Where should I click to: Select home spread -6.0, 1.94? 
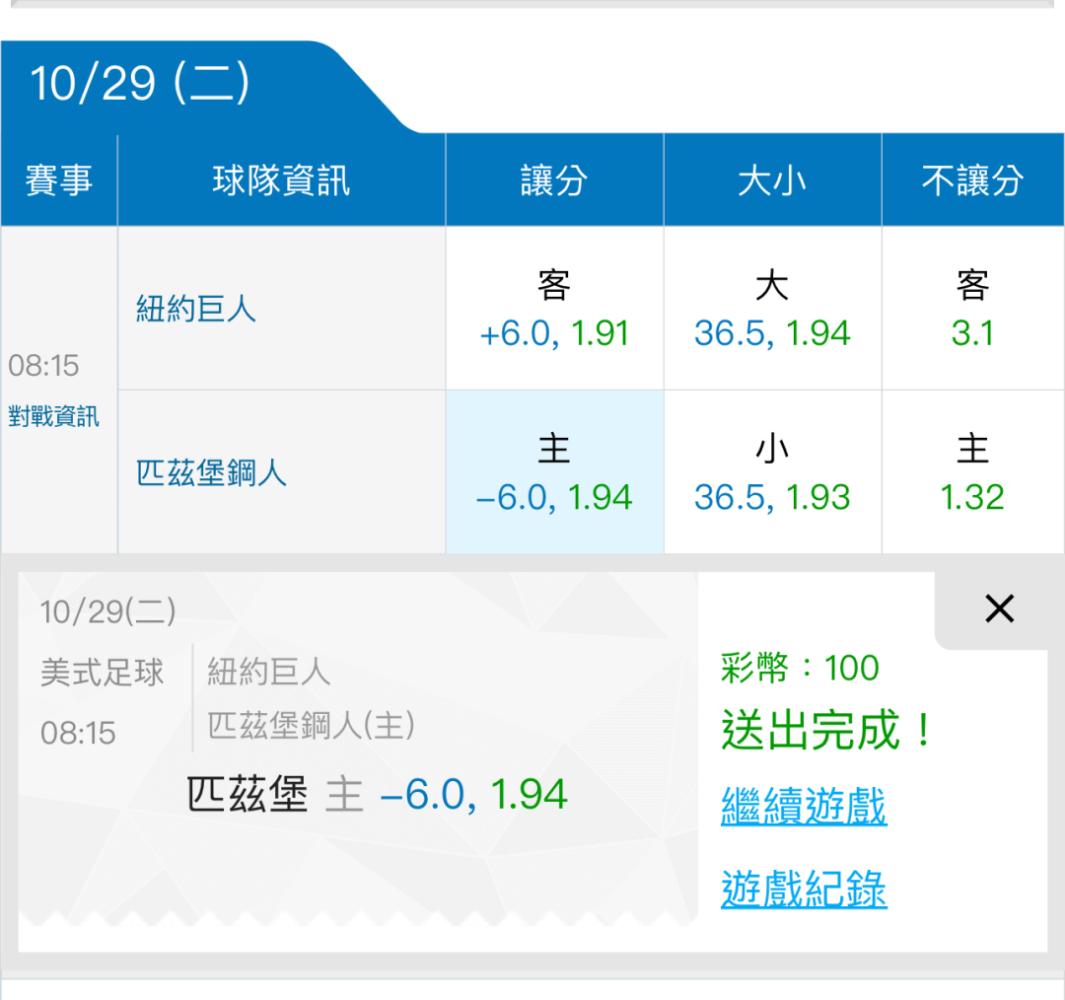554,472
